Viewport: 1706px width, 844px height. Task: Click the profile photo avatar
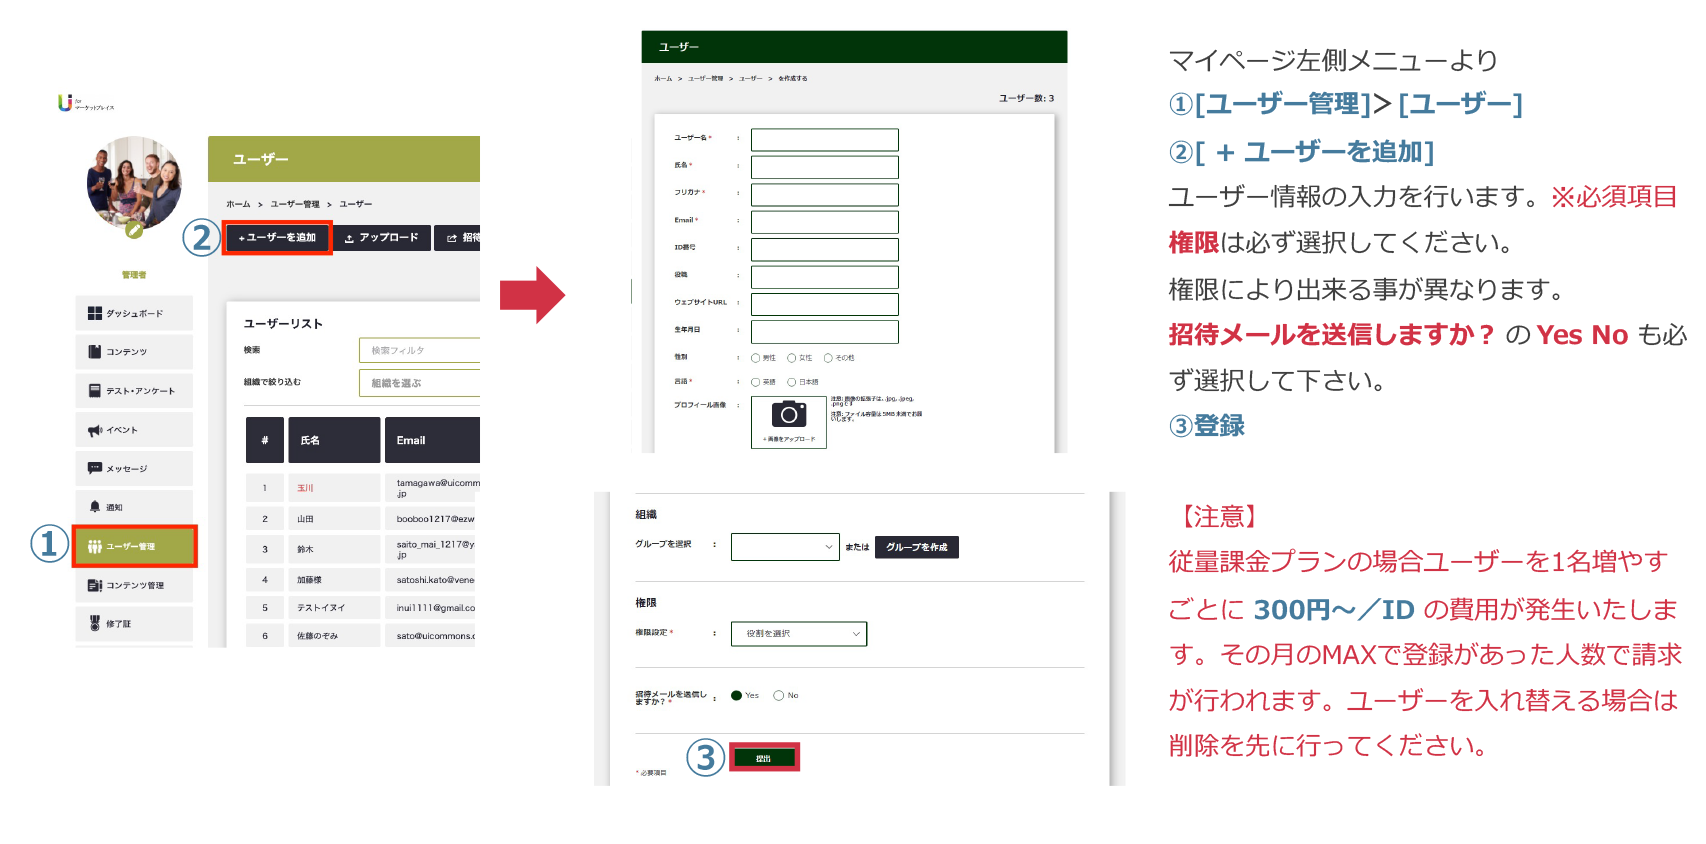(134, 183)
